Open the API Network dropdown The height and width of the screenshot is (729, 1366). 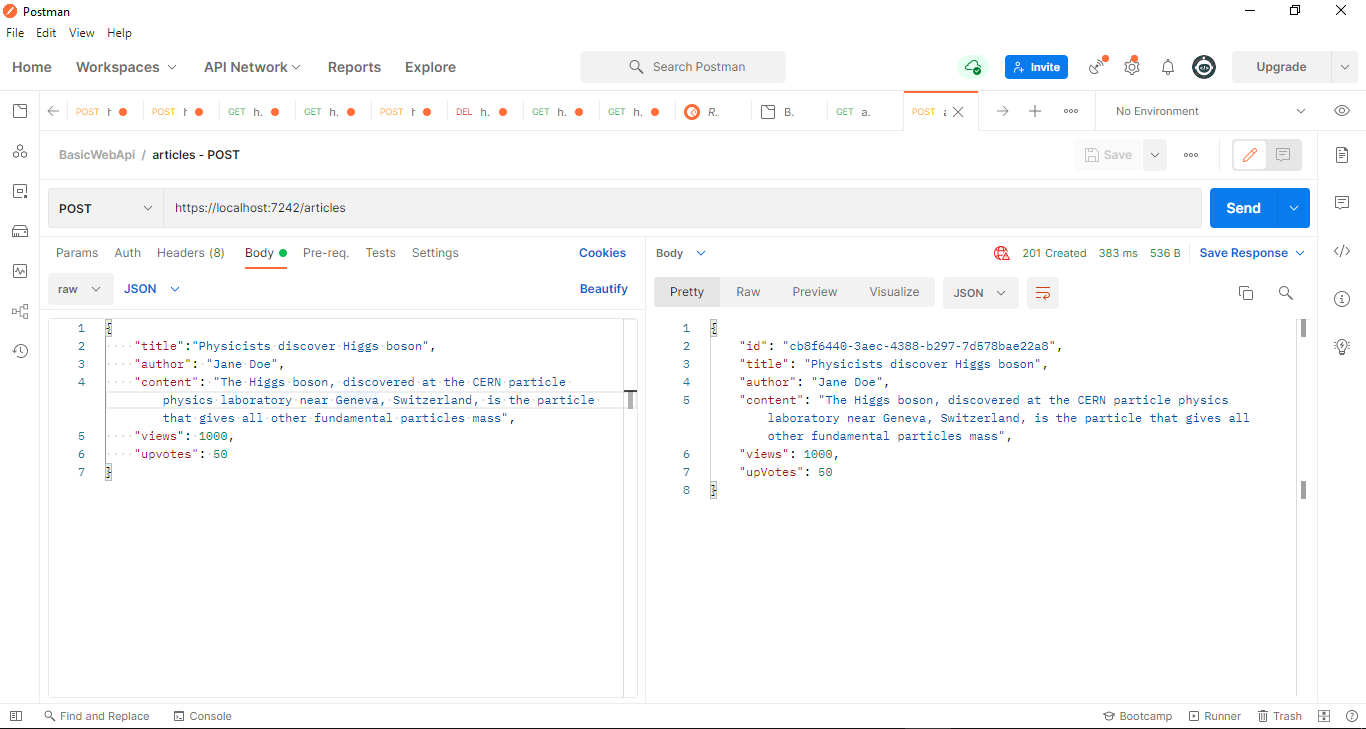click(x=252, y=67)
